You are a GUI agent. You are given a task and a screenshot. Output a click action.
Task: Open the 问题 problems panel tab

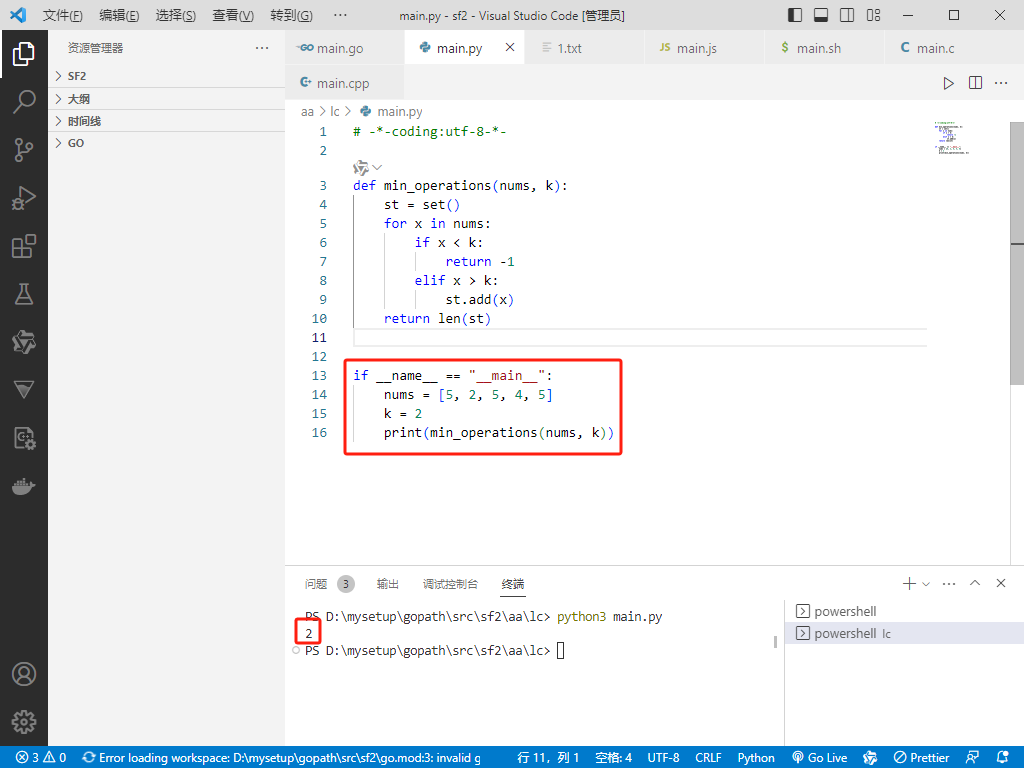329,584
